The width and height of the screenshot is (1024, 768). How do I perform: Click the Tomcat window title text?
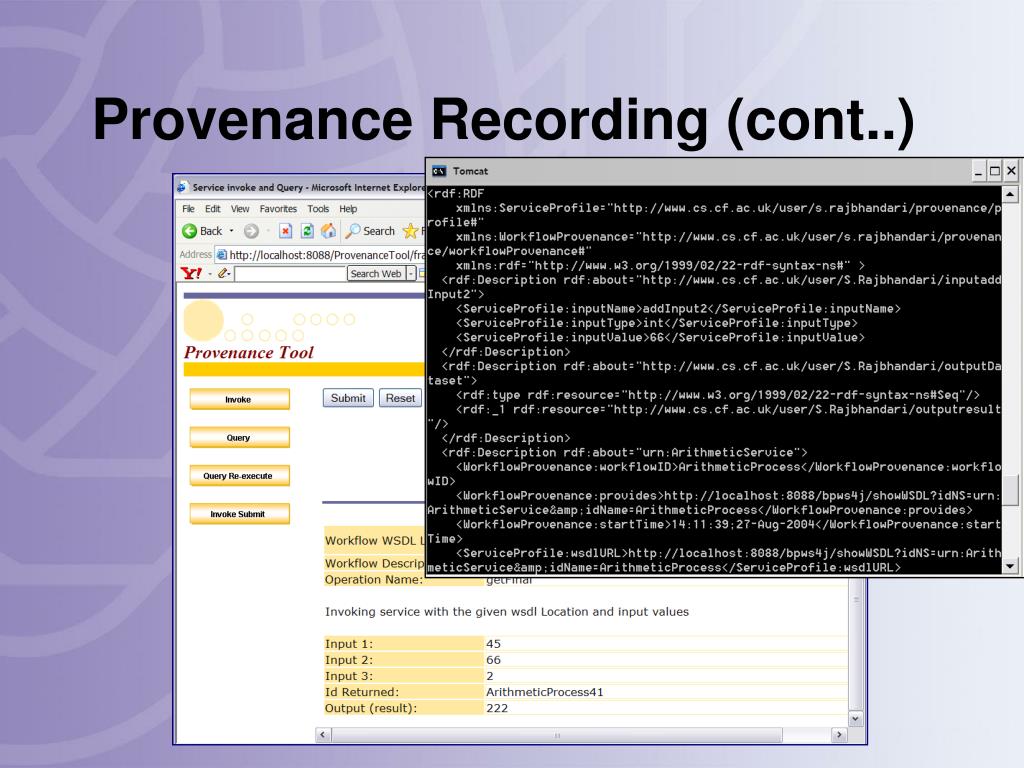click(470, 171)
